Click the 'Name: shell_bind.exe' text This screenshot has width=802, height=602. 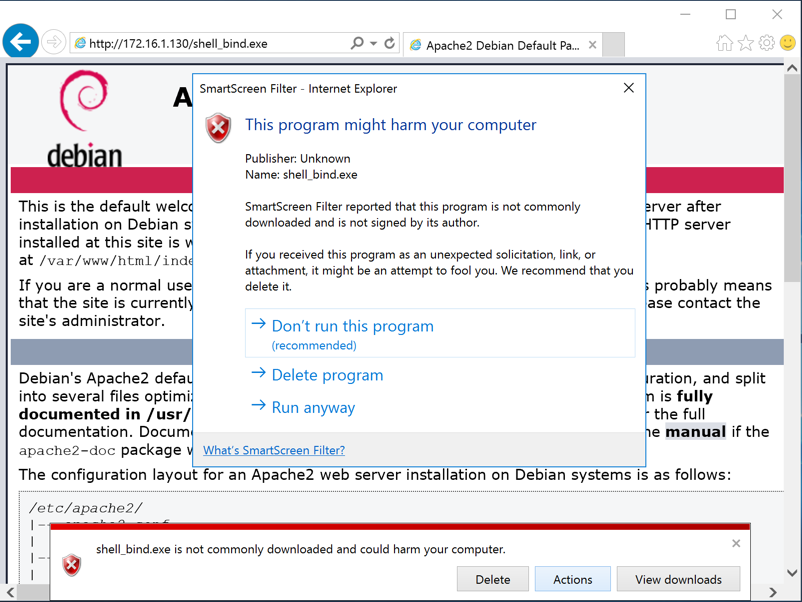(301, 174)
